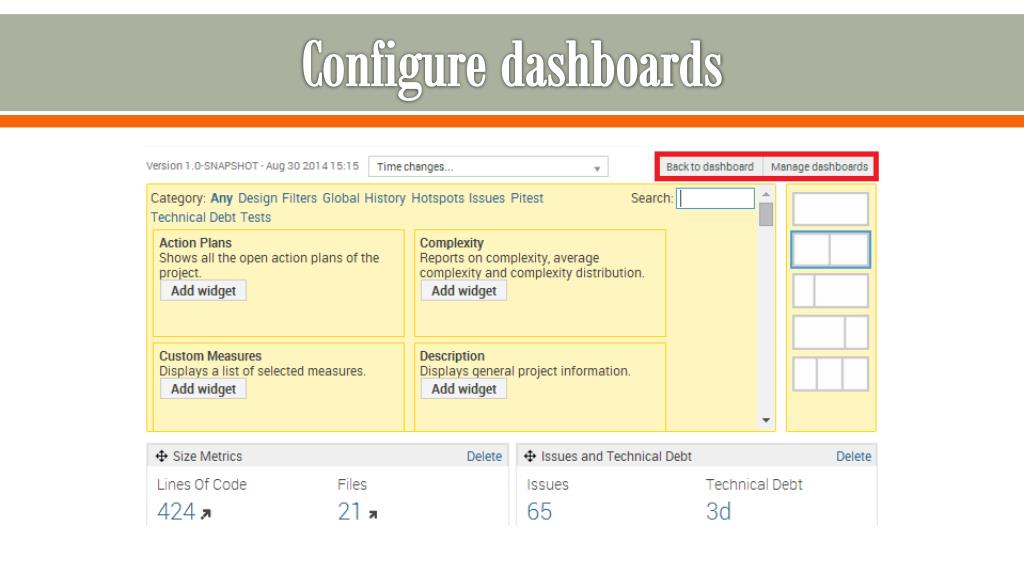This screenshot has height=576, width=1024.
Task: Add the Description widget
Action: [464, 389]
